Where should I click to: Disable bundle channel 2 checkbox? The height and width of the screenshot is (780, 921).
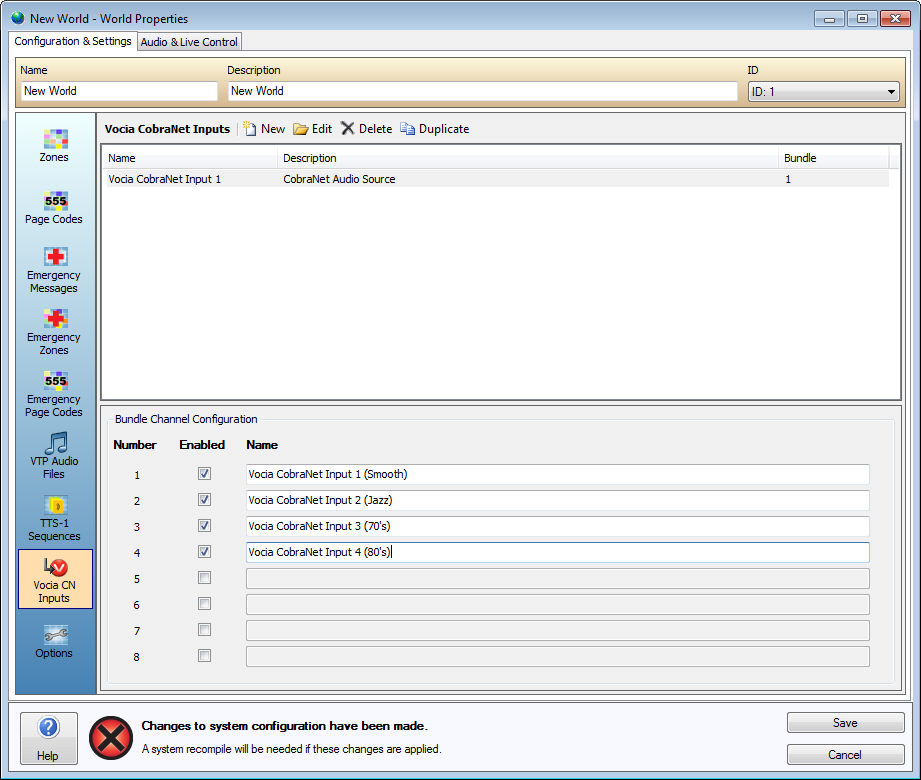(204, 500)
